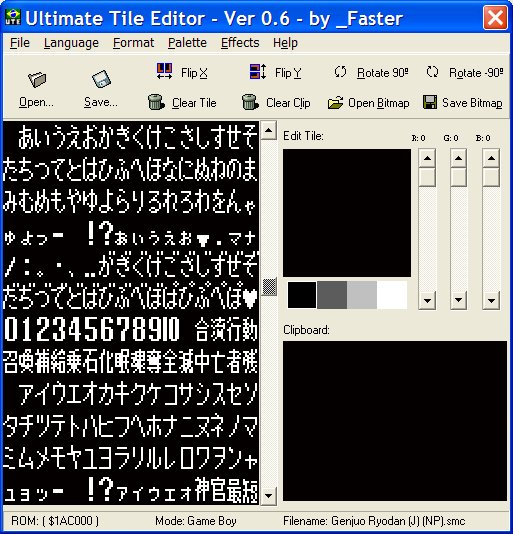Click the red slider's up arrow

pos(427,158)
